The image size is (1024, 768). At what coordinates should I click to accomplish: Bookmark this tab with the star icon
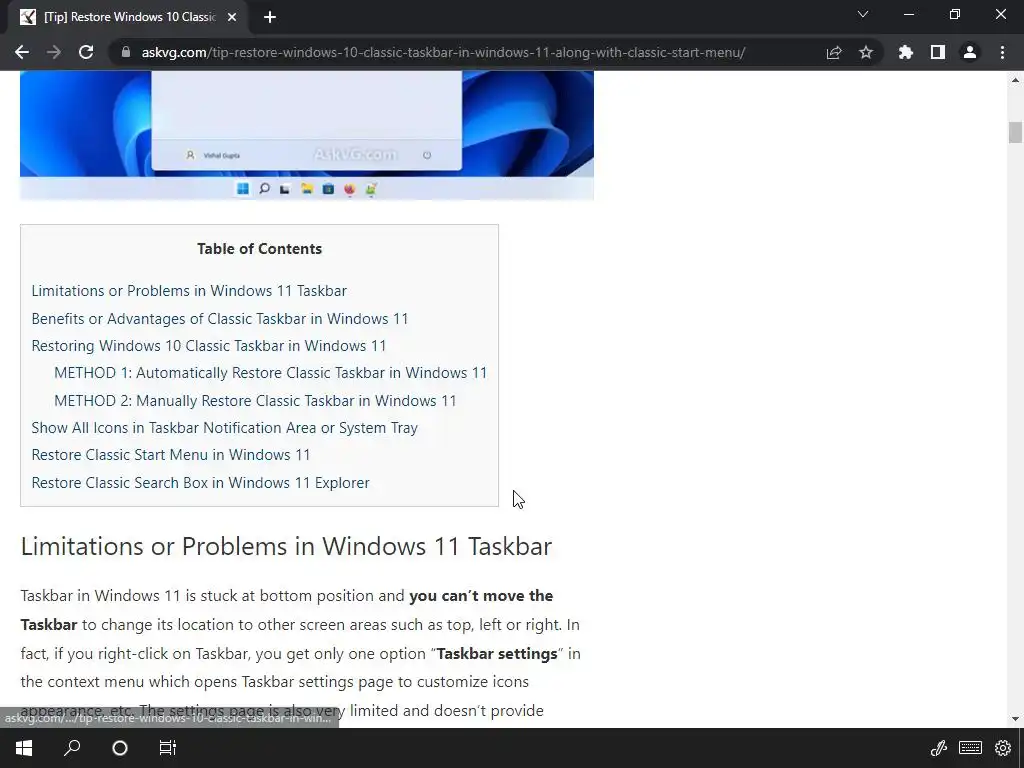point(866,52)
